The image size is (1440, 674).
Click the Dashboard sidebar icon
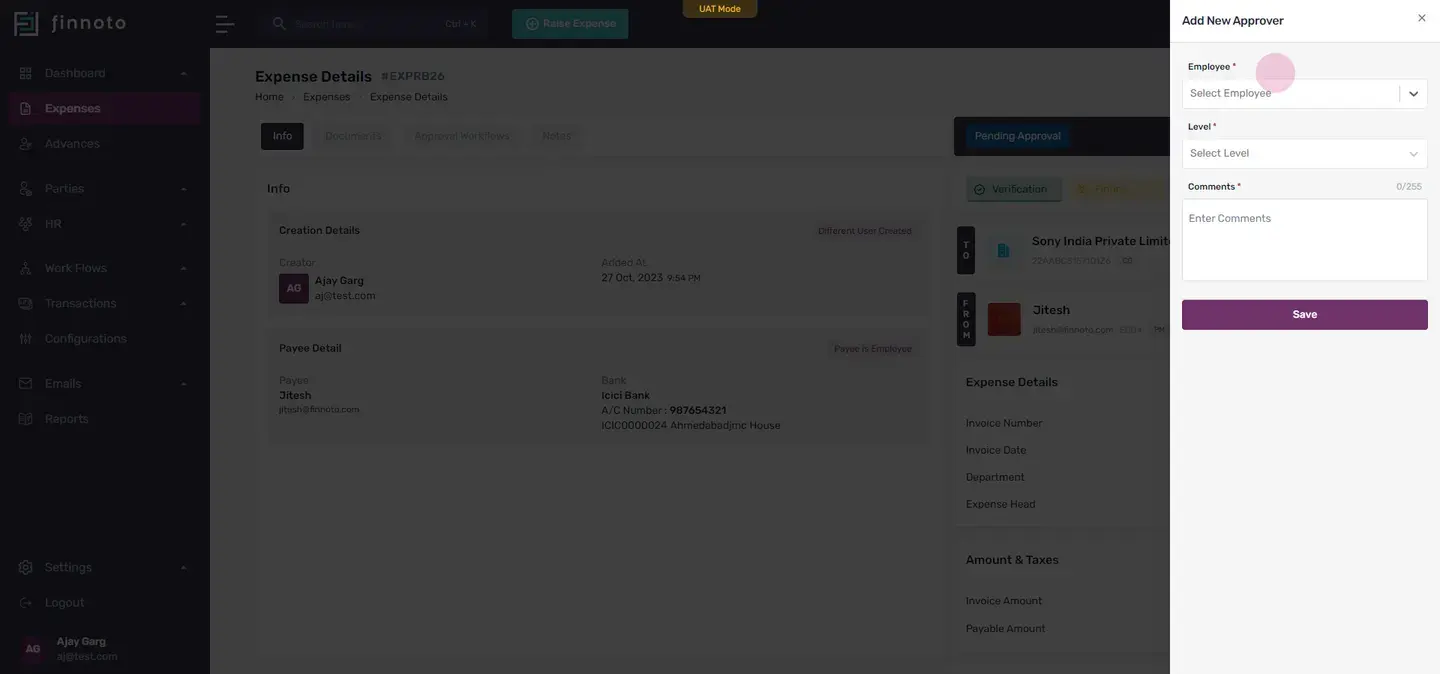tap(26, 73)
